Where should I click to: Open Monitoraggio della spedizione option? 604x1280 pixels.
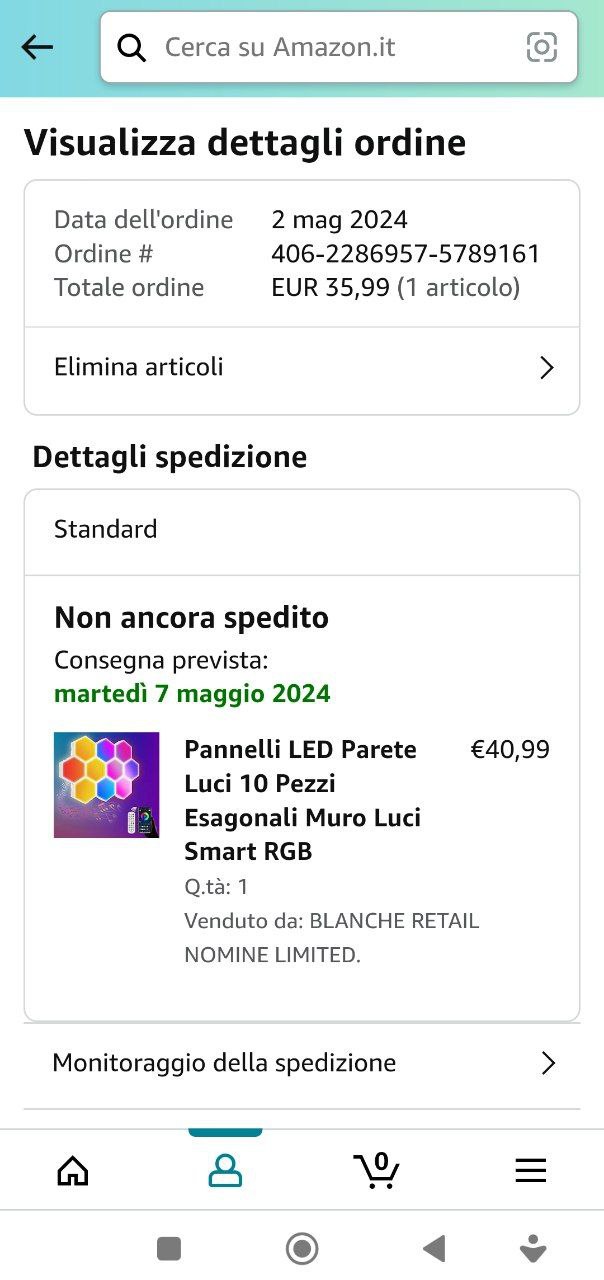224,1062
